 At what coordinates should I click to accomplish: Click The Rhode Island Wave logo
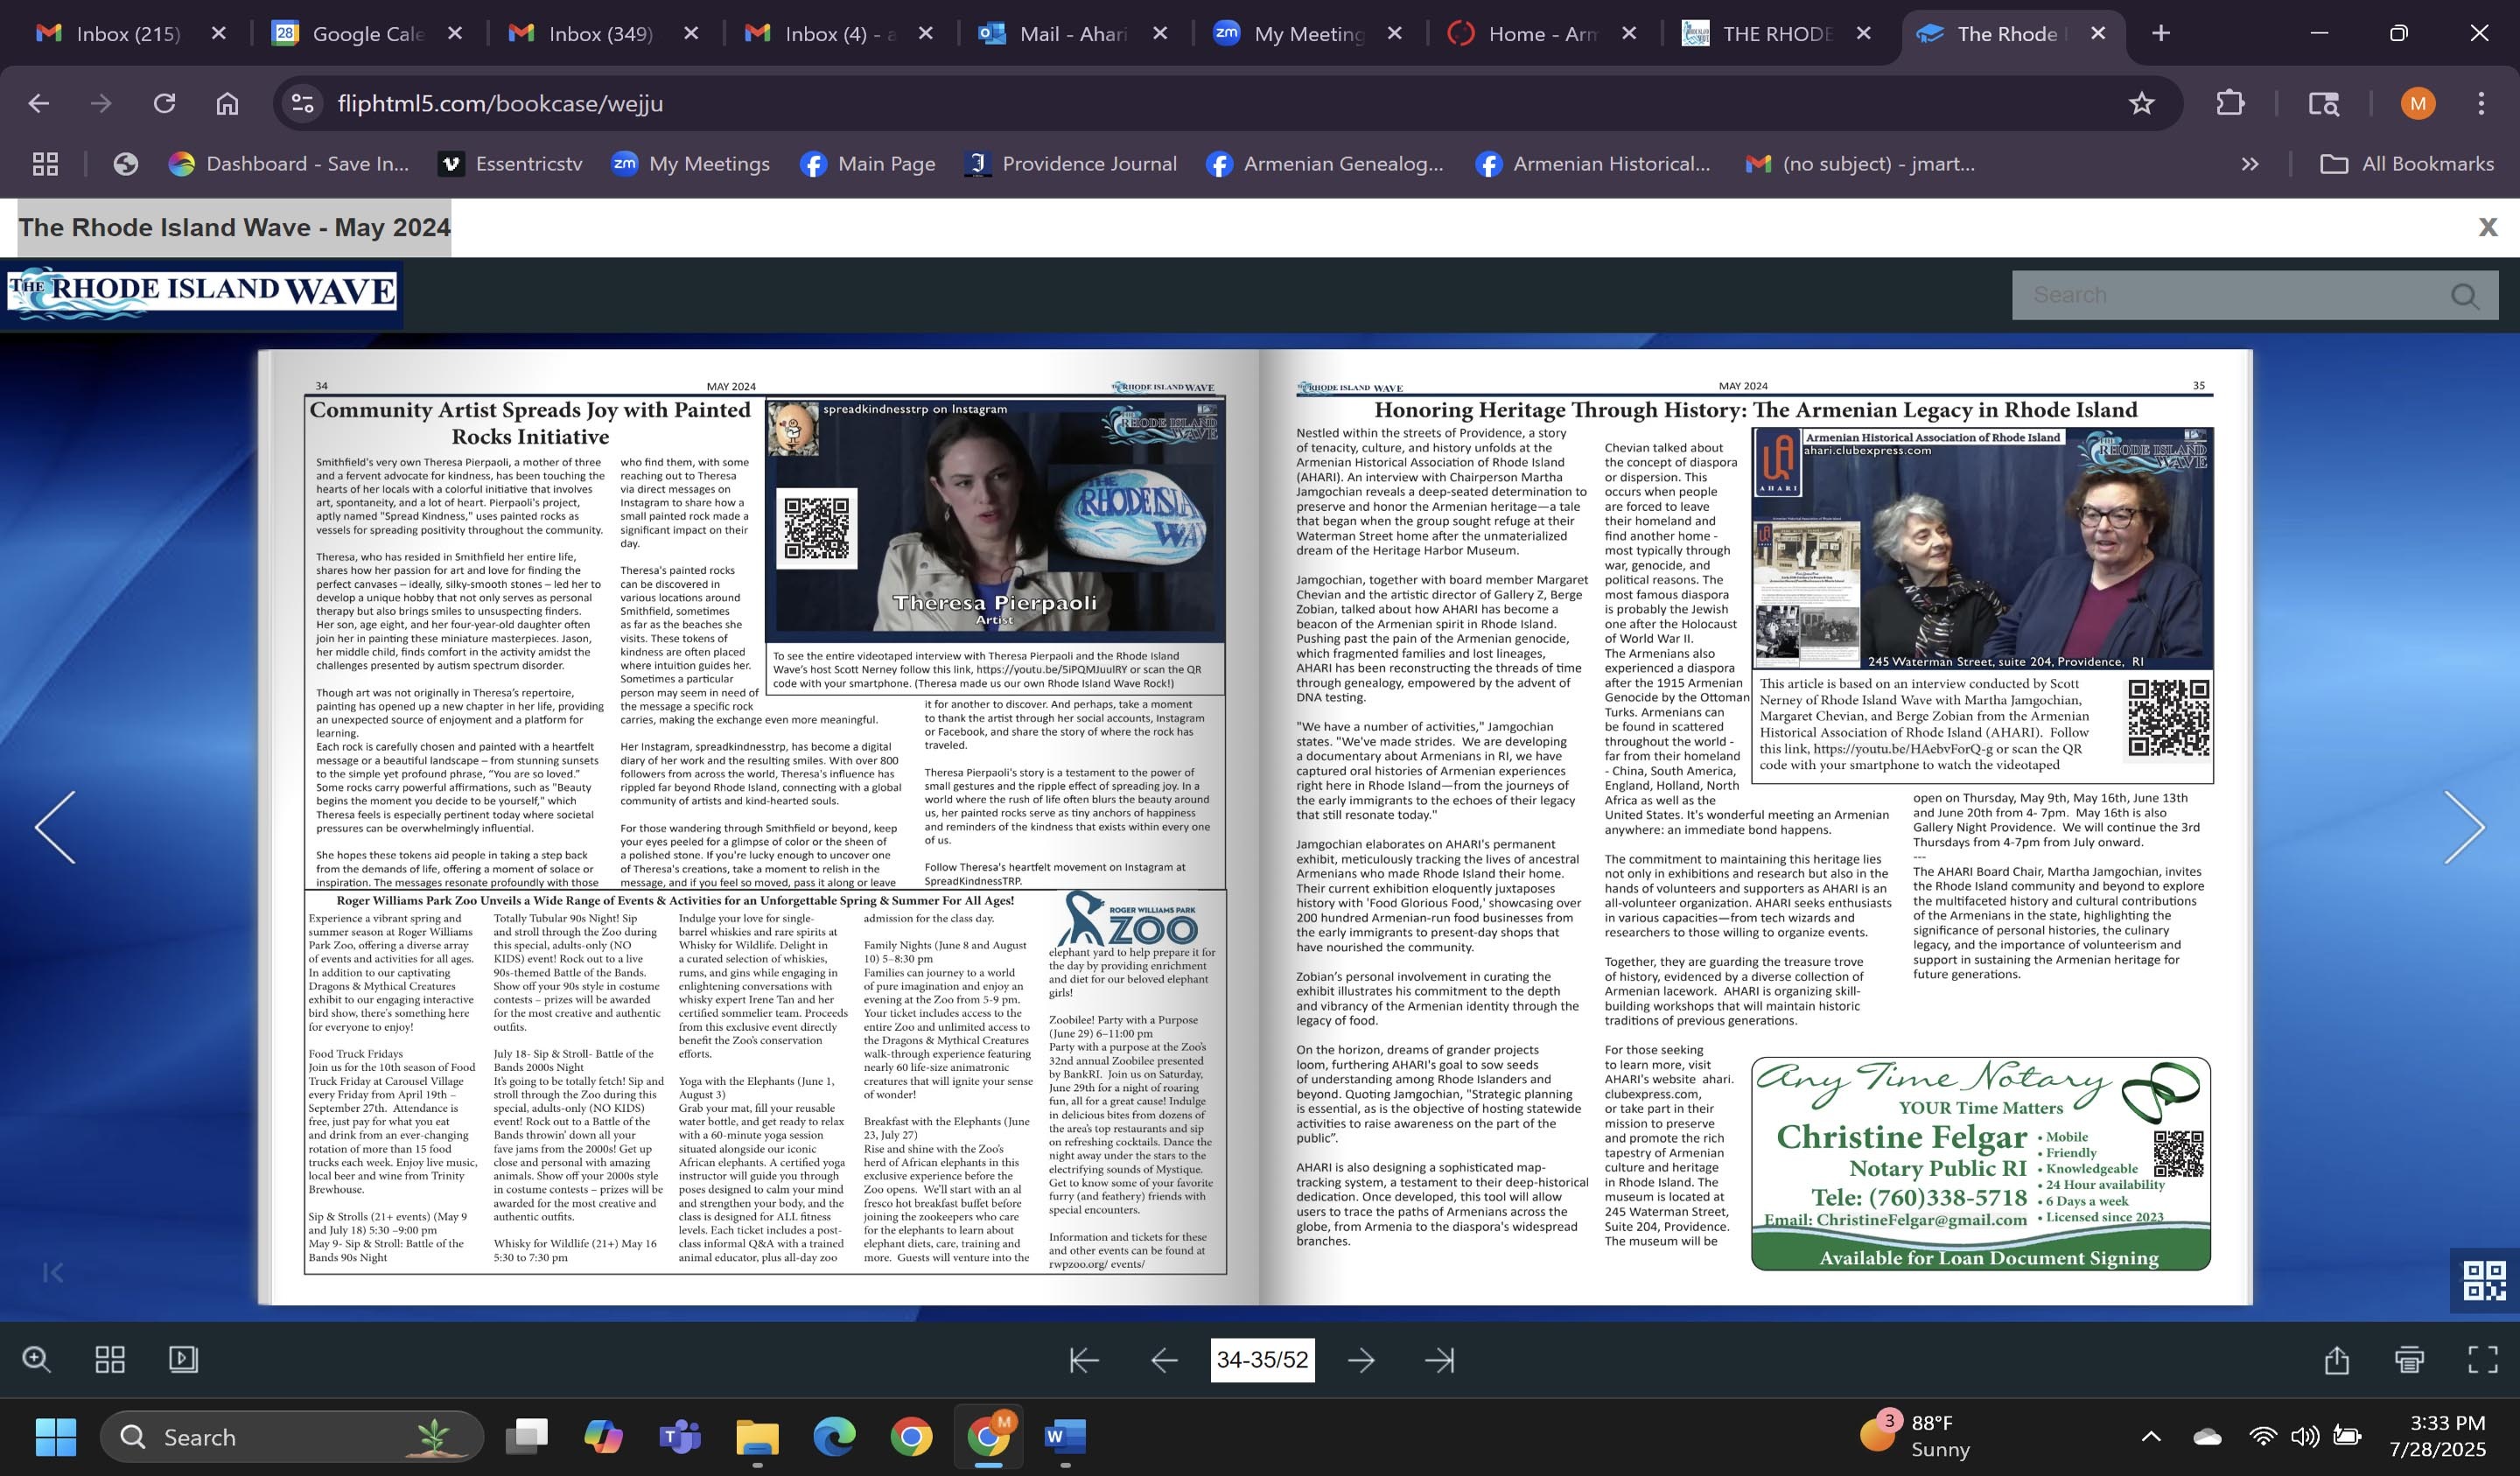pos(202,292)
